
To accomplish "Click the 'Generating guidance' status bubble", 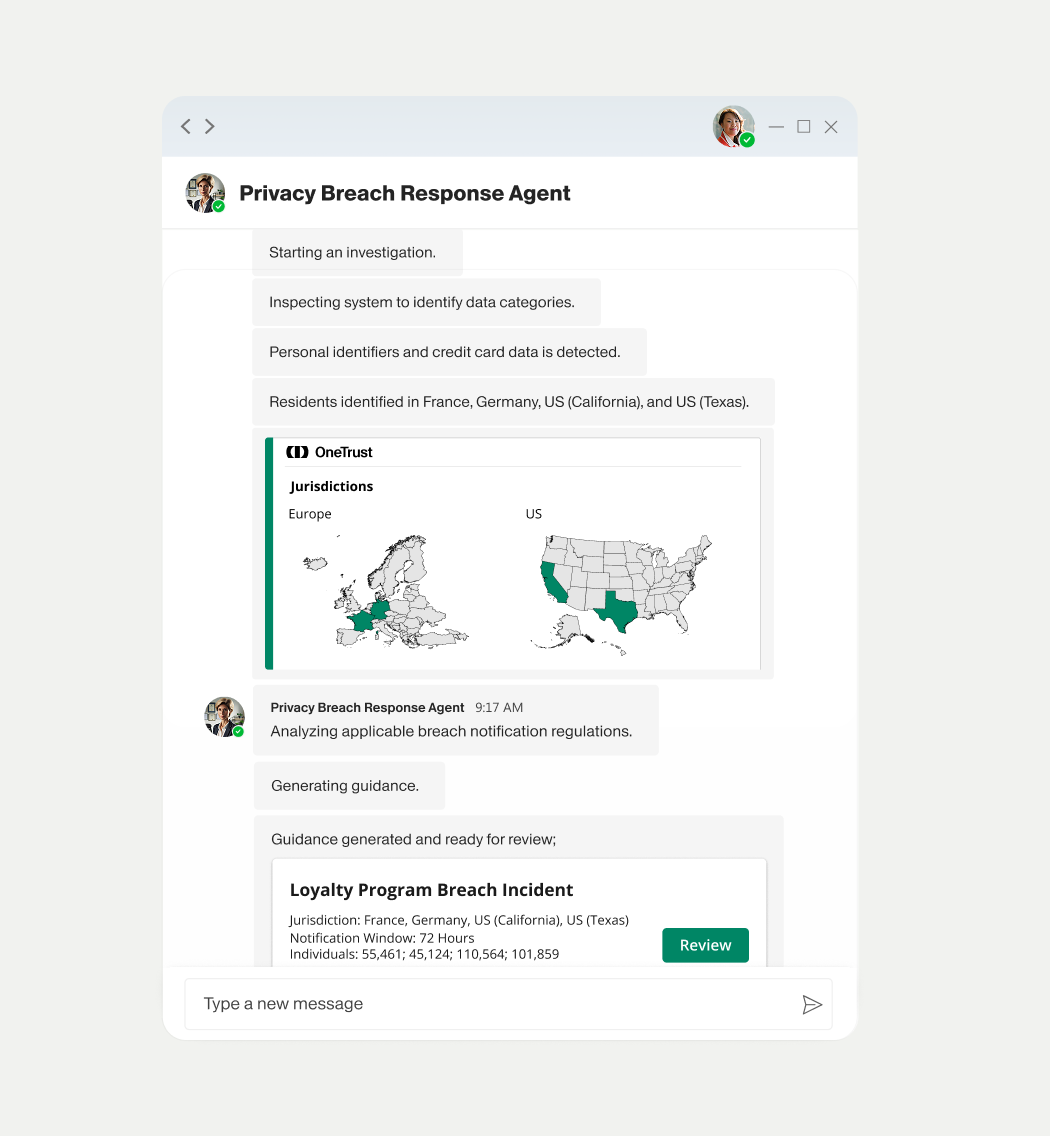I will (x=349, y=785).
